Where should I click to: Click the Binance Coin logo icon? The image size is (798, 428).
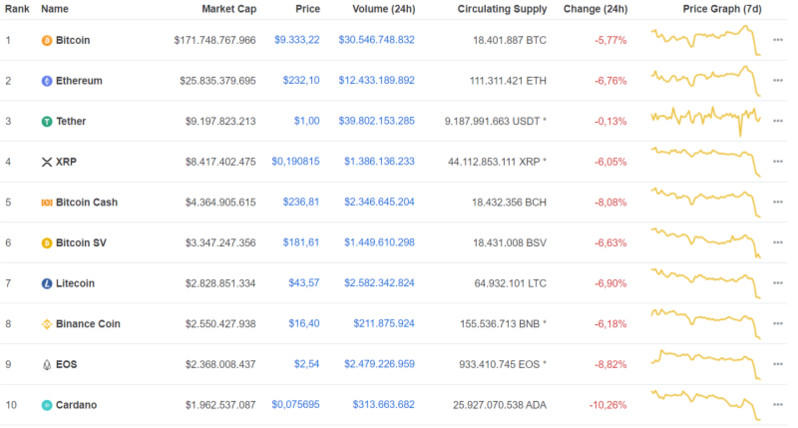46,324
